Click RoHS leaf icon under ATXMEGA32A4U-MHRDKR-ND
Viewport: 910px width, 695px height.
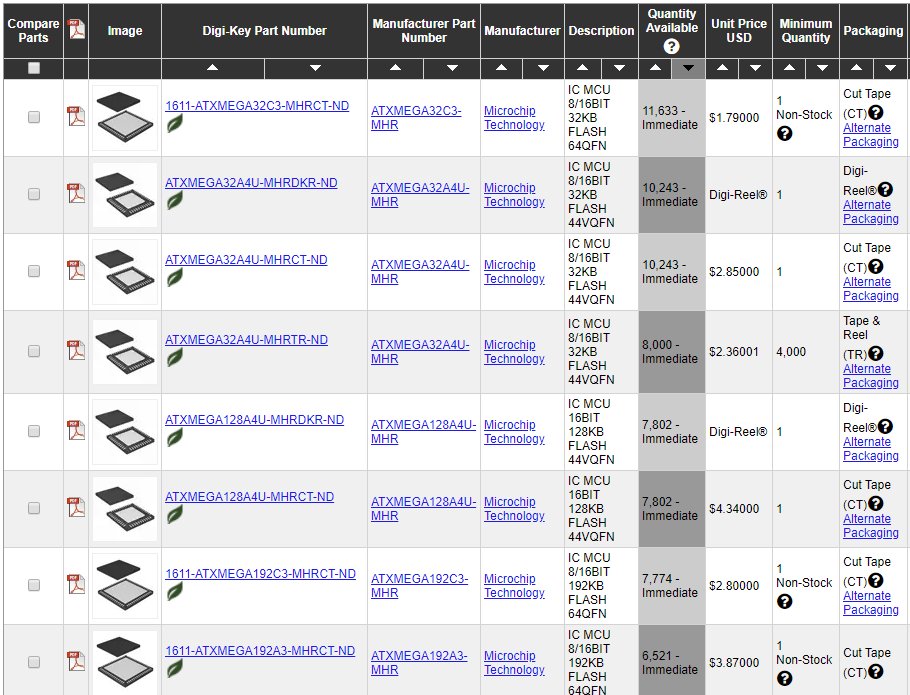point(175,201)
